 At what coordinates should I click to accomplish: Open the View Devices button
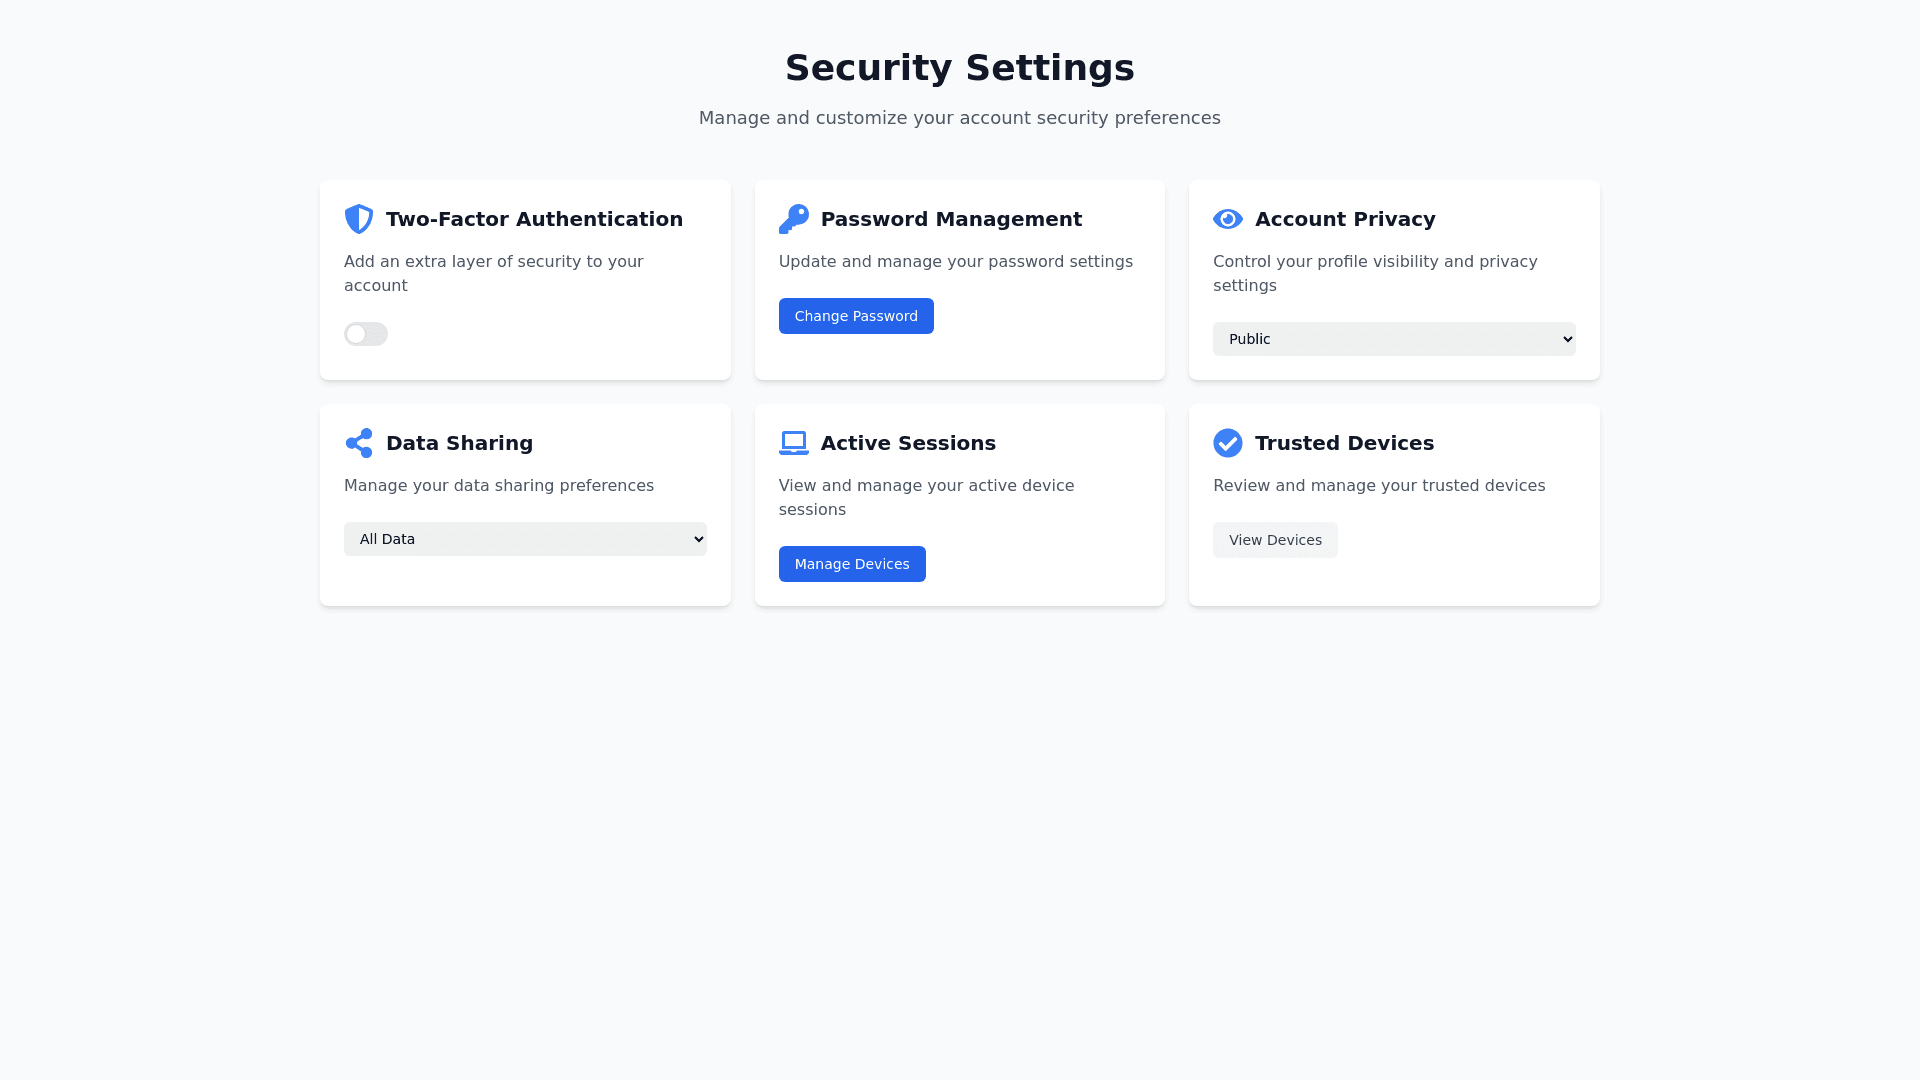pos(1275,540)
